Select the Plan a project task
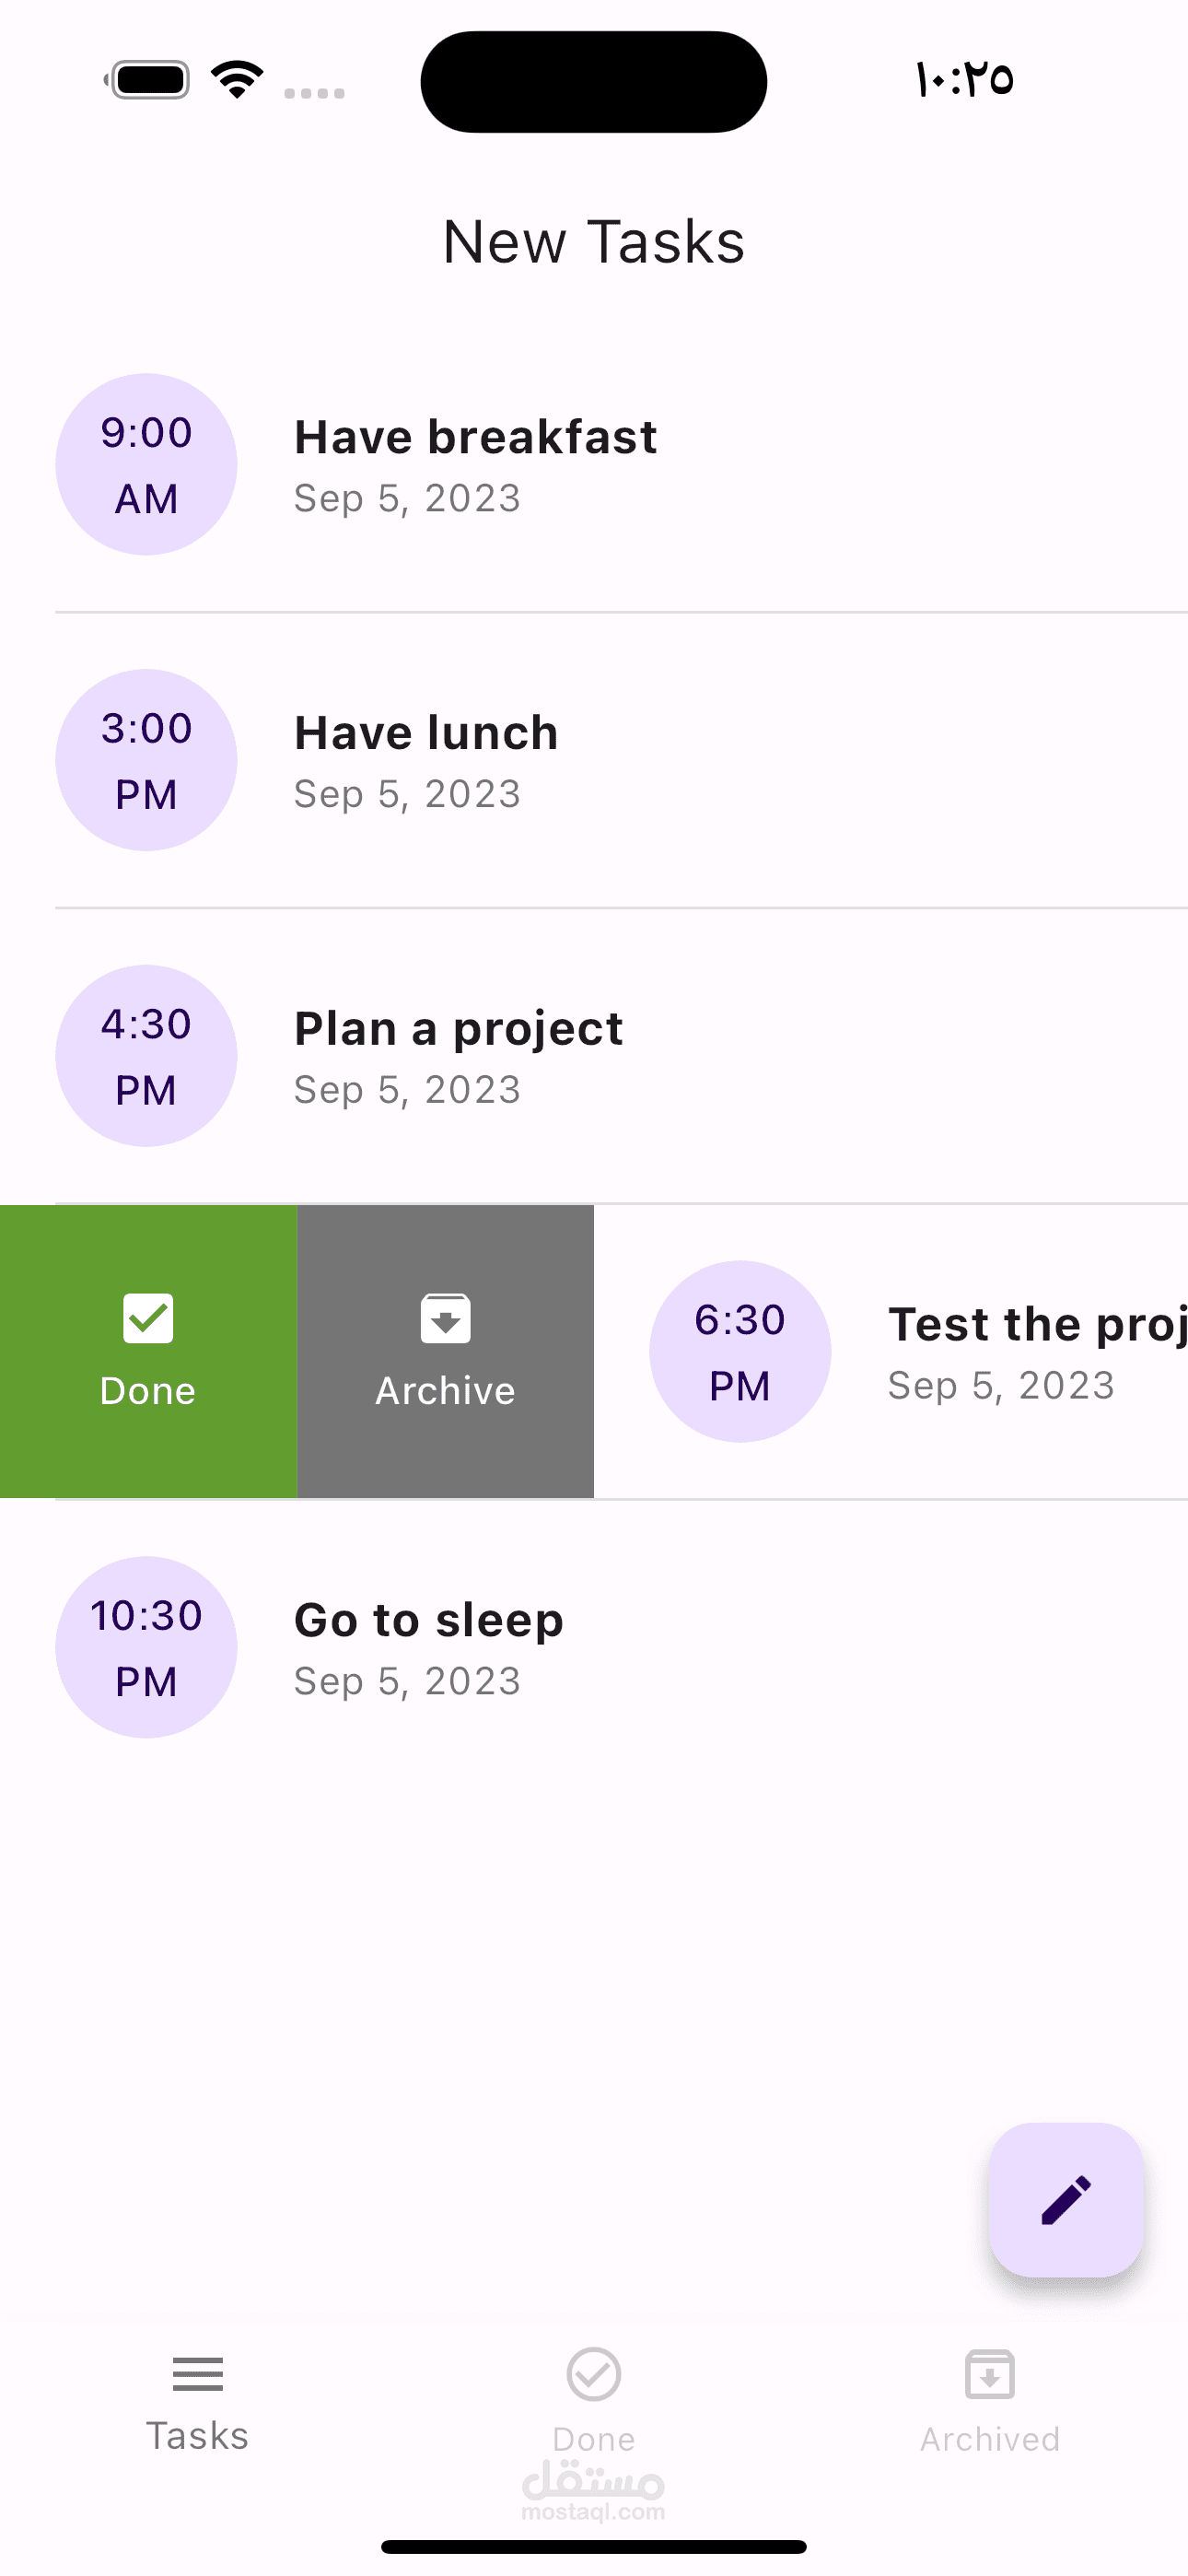The width and height of the screenshot is (1188, 2576). click(458, 1030)
